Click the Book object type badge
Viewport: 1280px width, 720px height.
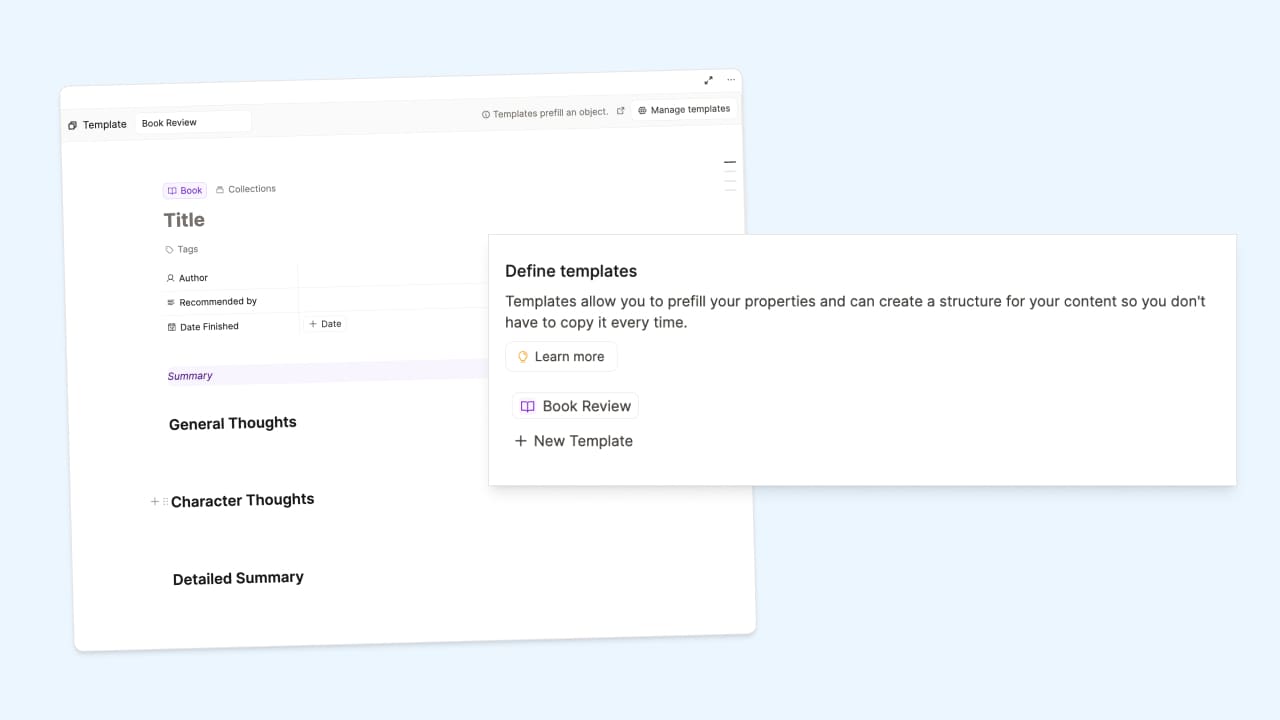(x=185, y=190)
